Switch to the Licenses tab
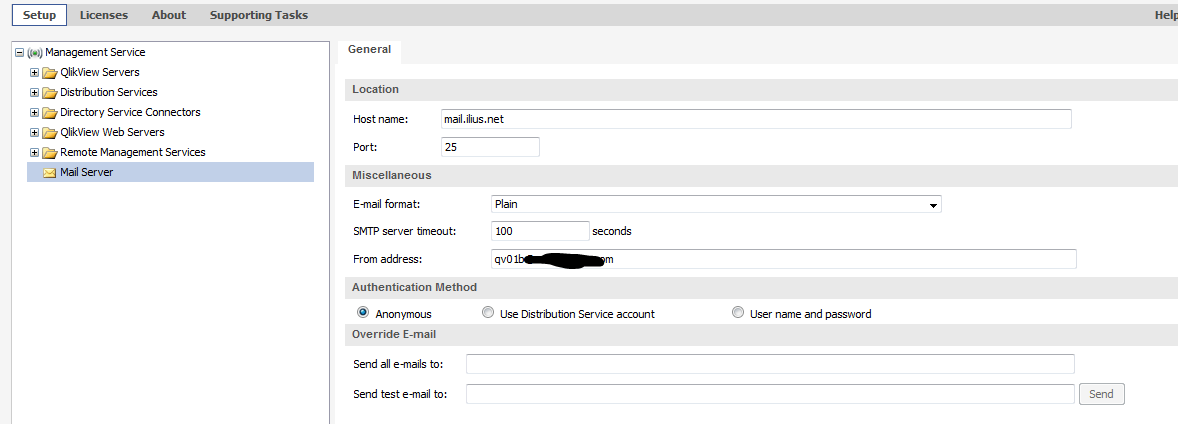Viewport: 1178px width, 424px height. 104,15
